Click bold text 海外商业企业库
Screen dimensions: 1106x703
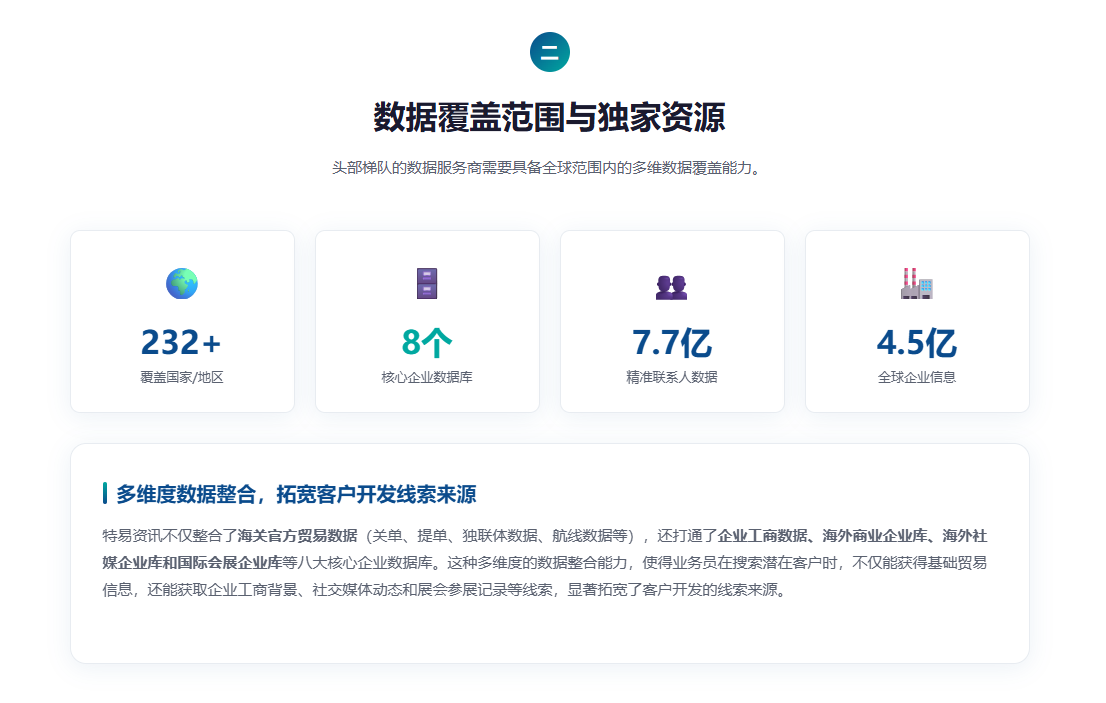click(x=875, y=536)
